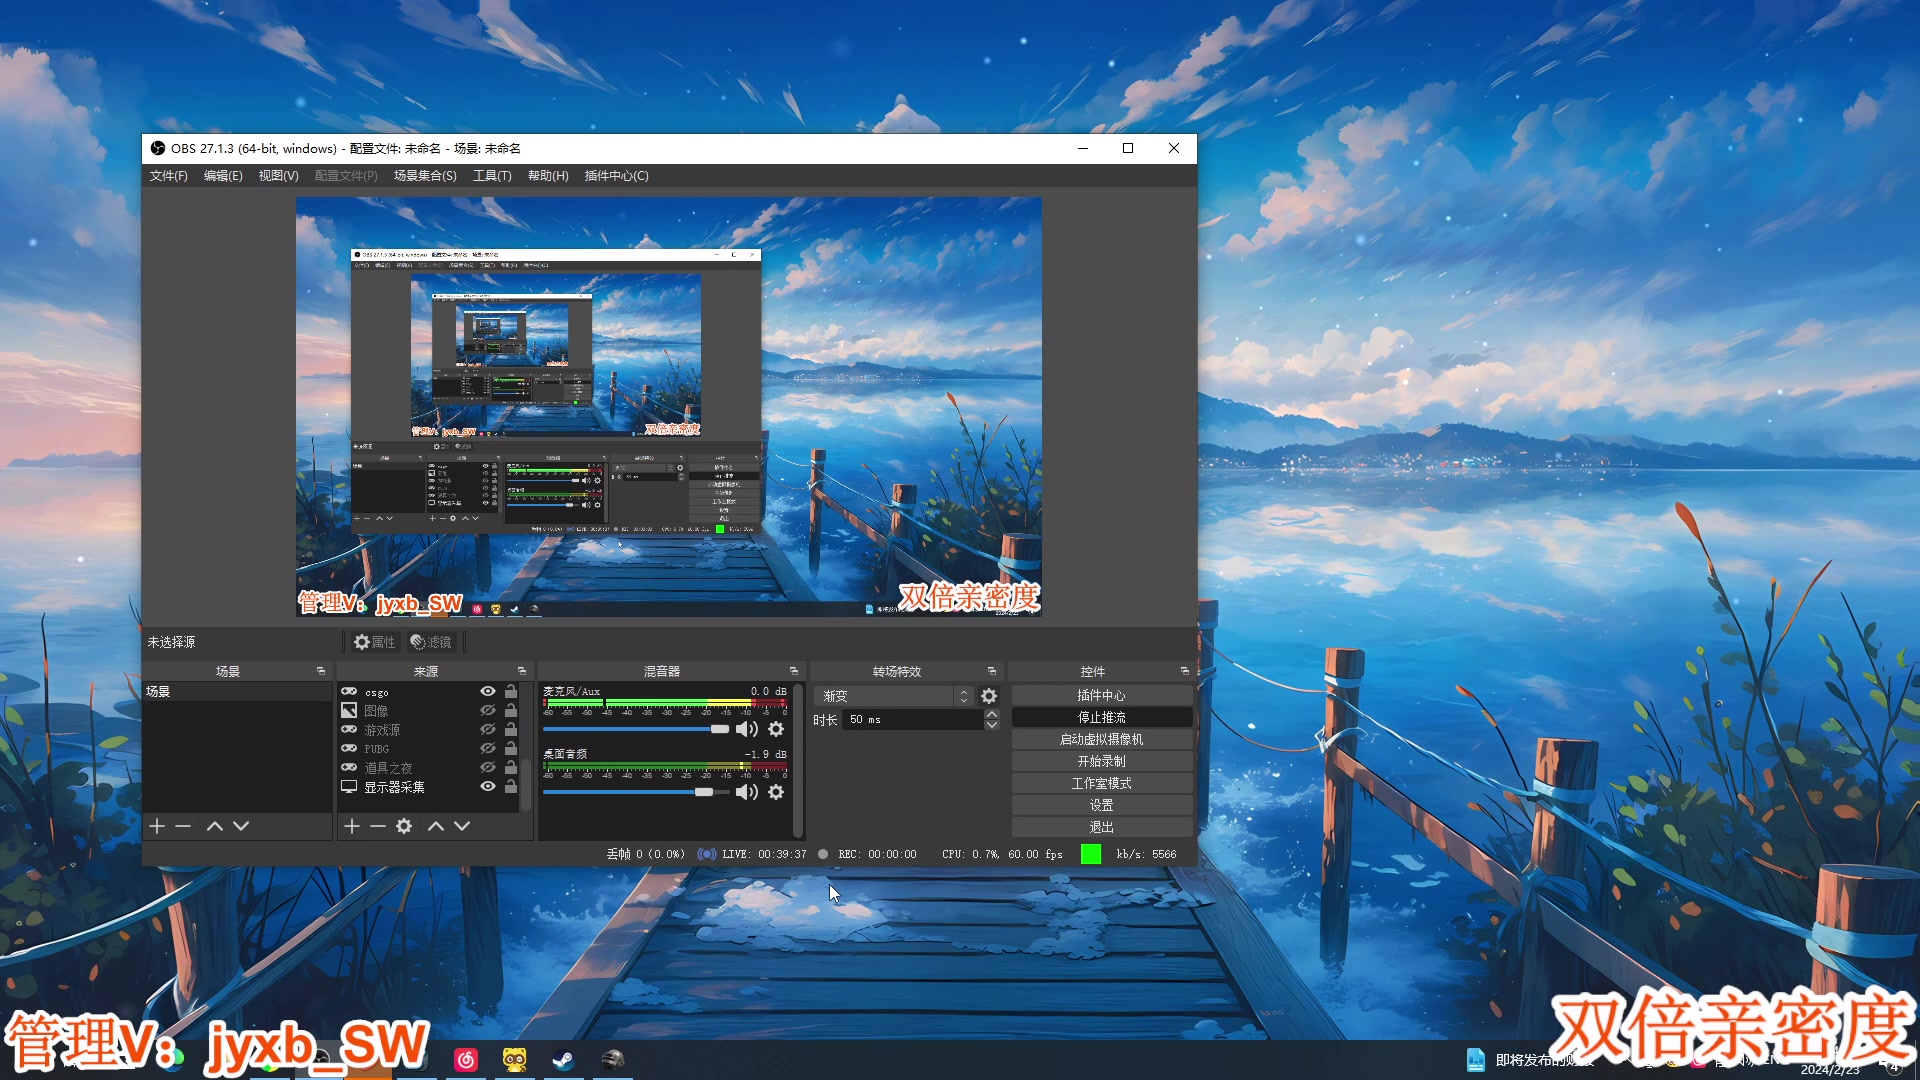Hide the csgo source with its eye icon

tap(488, 691)
